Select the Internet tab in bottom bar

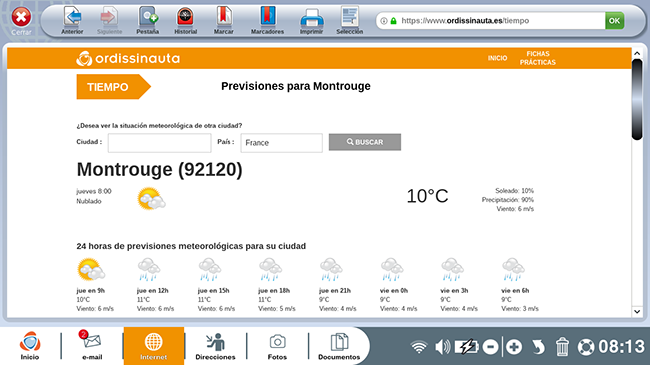(153, 346)
